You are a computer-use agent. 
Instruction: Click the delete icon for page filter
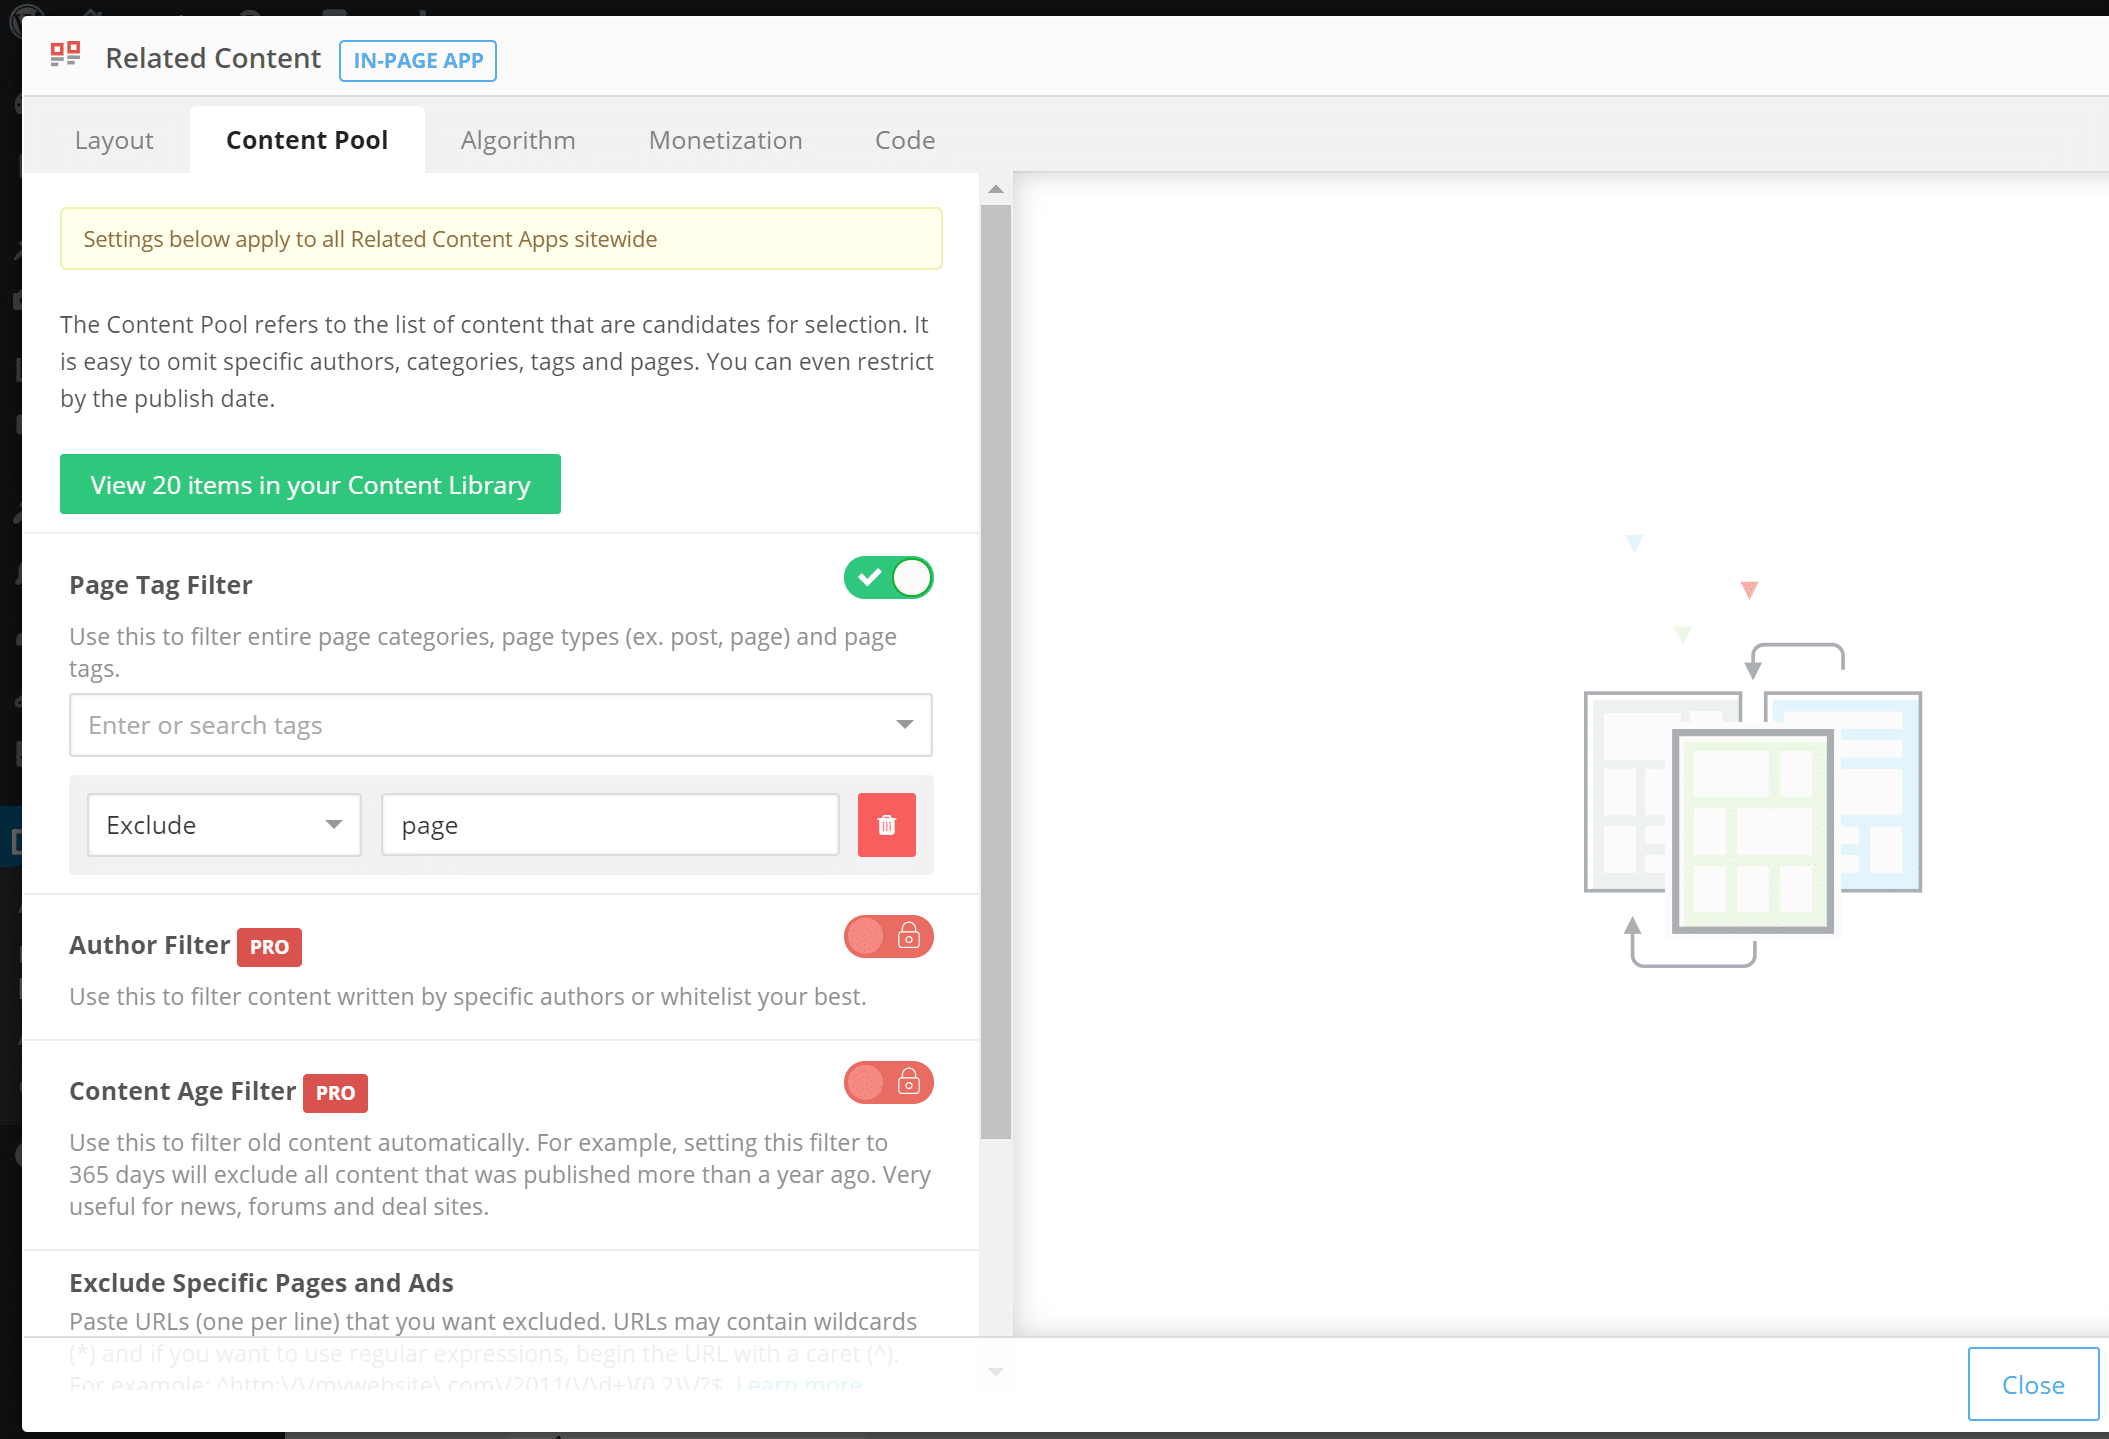[x=886, y=825]
